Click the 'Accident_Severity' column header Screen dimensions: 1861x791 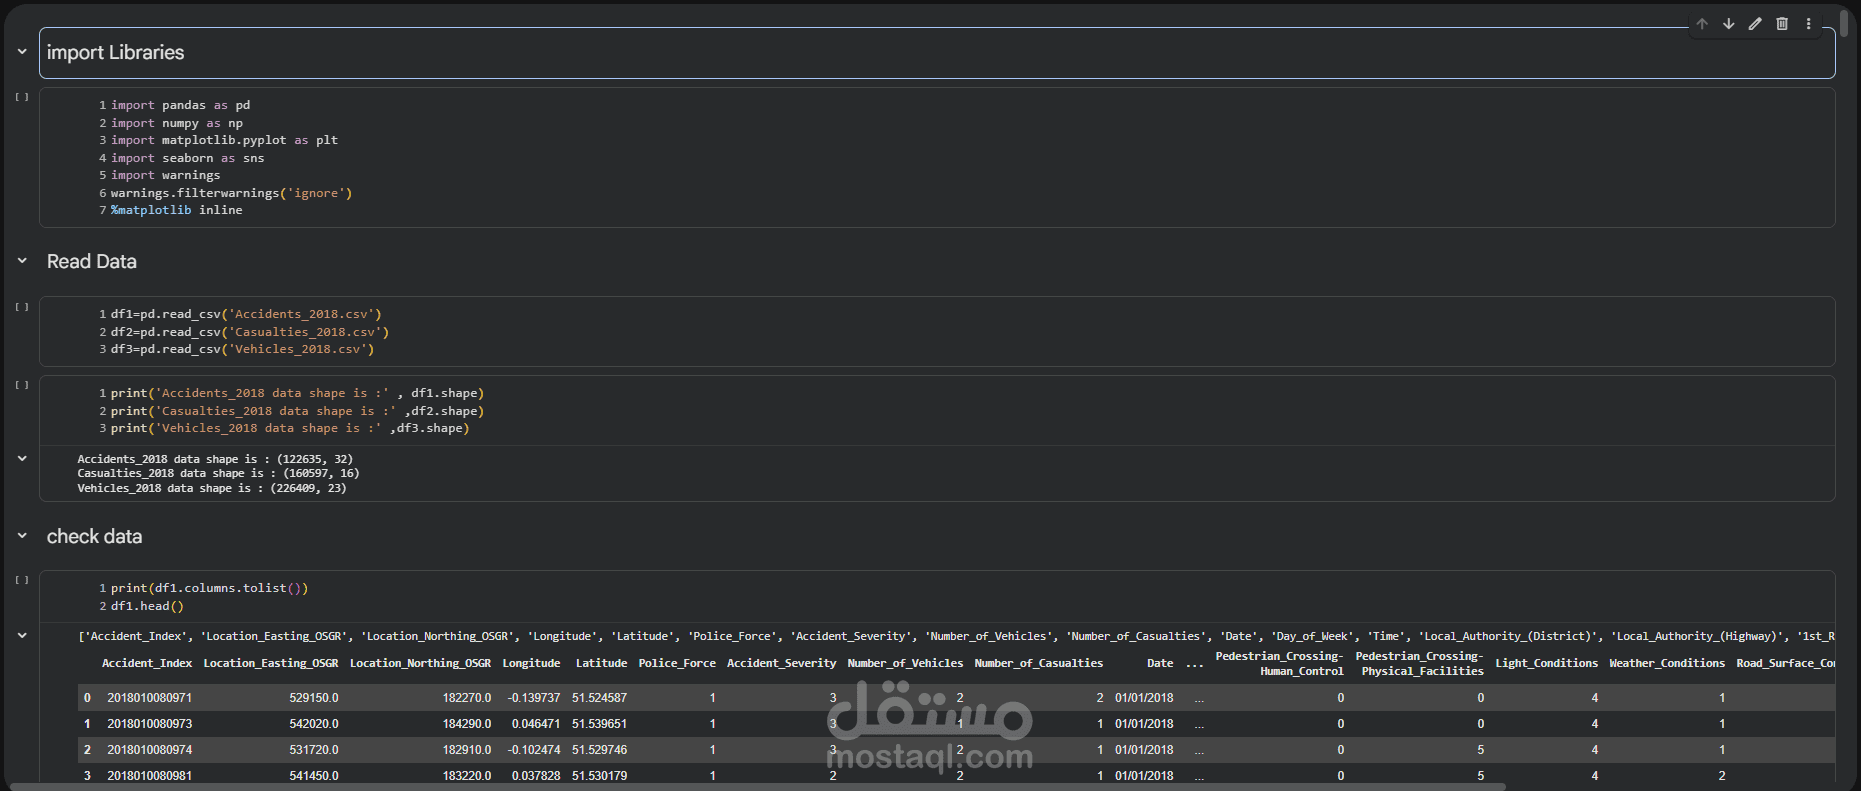pos(781,663)
